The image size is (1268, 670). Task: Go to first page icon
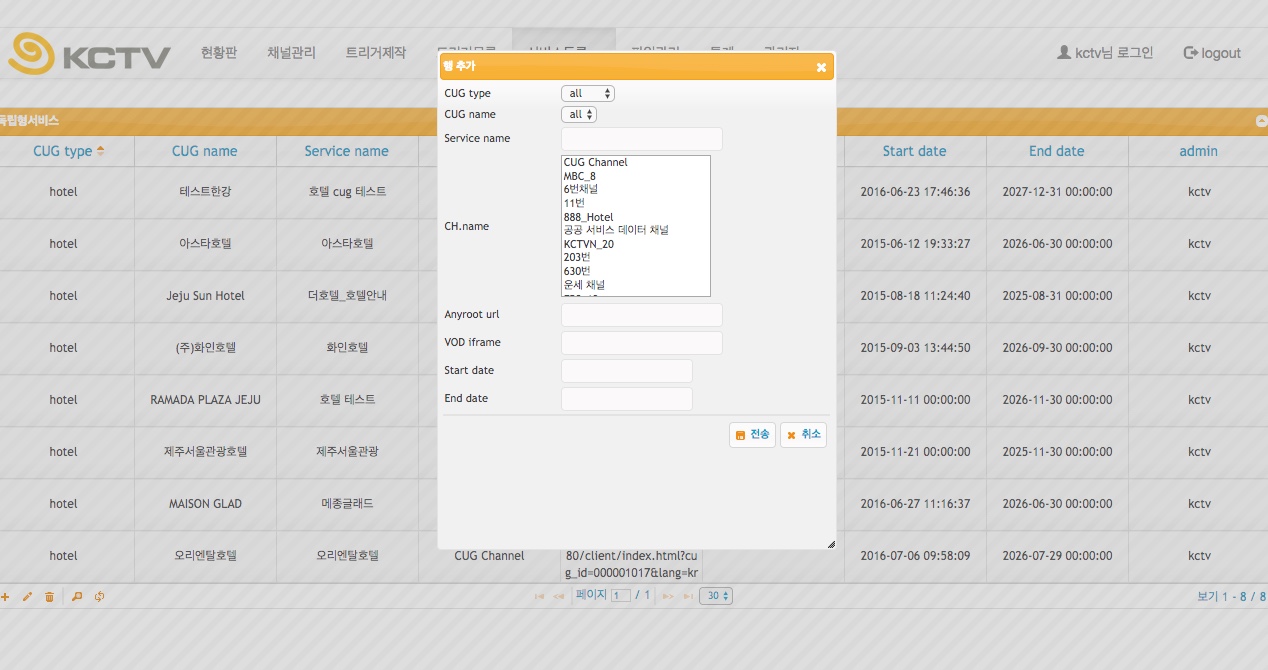[x=540, y=596]
